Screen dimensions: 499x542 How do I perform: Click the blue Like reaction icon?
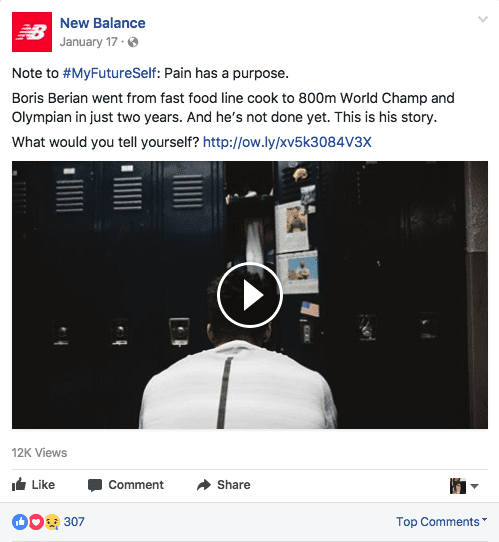20,522
